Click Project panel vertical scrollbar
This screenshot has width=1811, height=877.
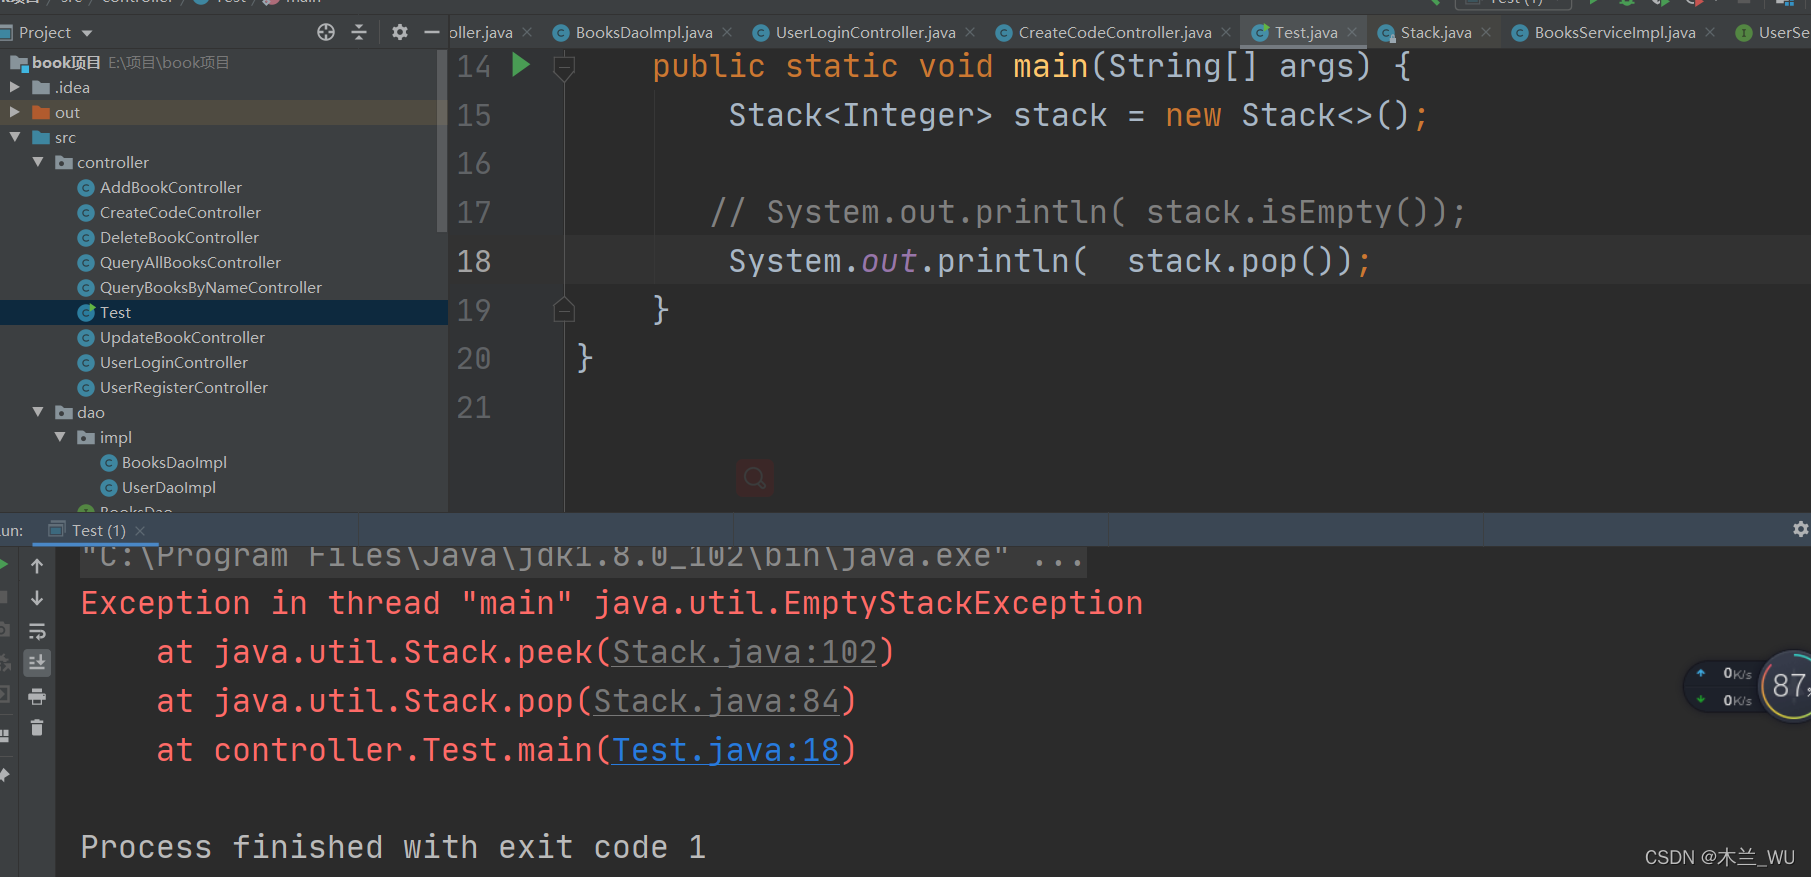tap(442, 140)
